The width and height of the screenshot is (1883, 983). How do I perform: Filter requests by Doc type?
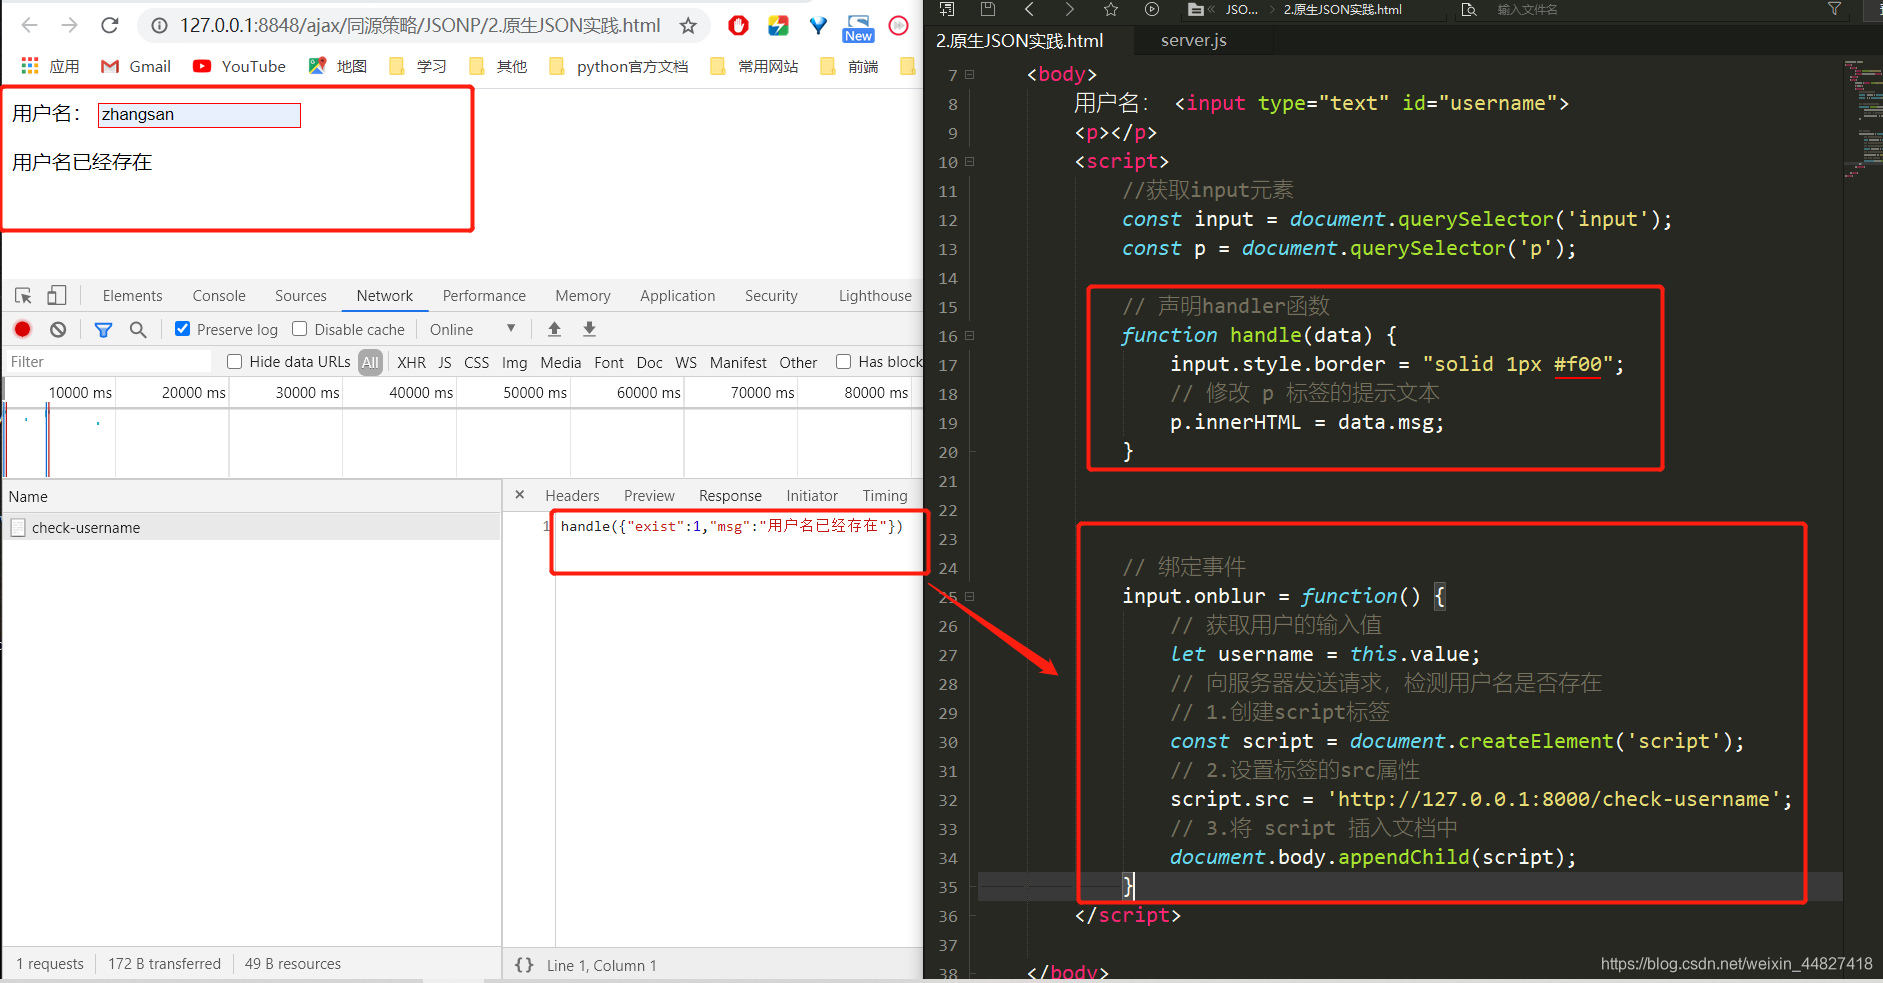(x=649, y=362)
